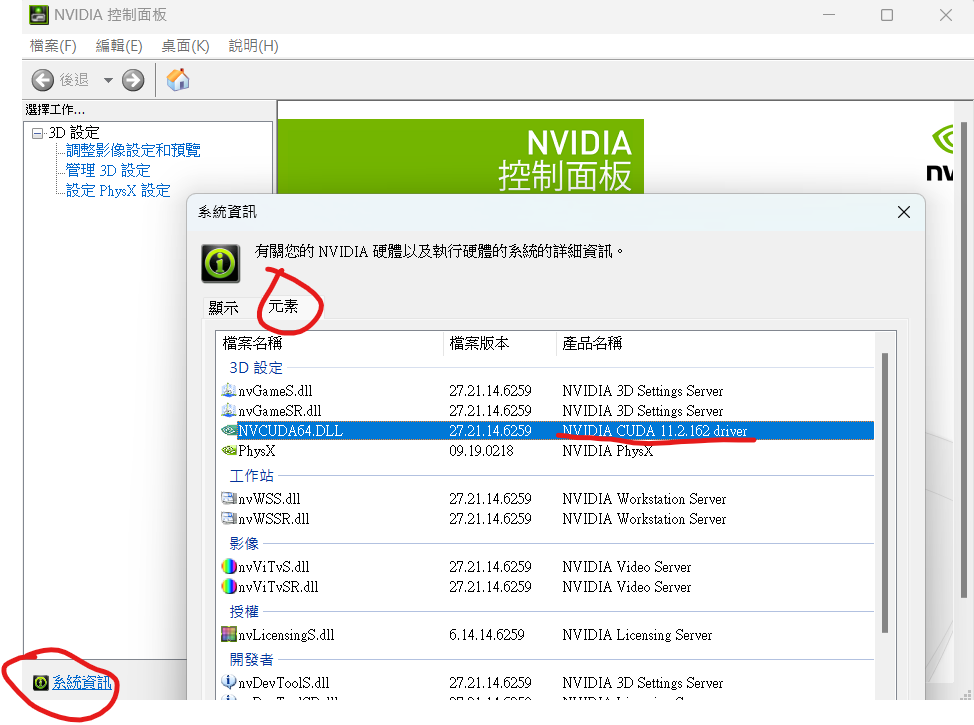
Task: Click the nvViTvS.dll rainbow icon
Action: 229,567
